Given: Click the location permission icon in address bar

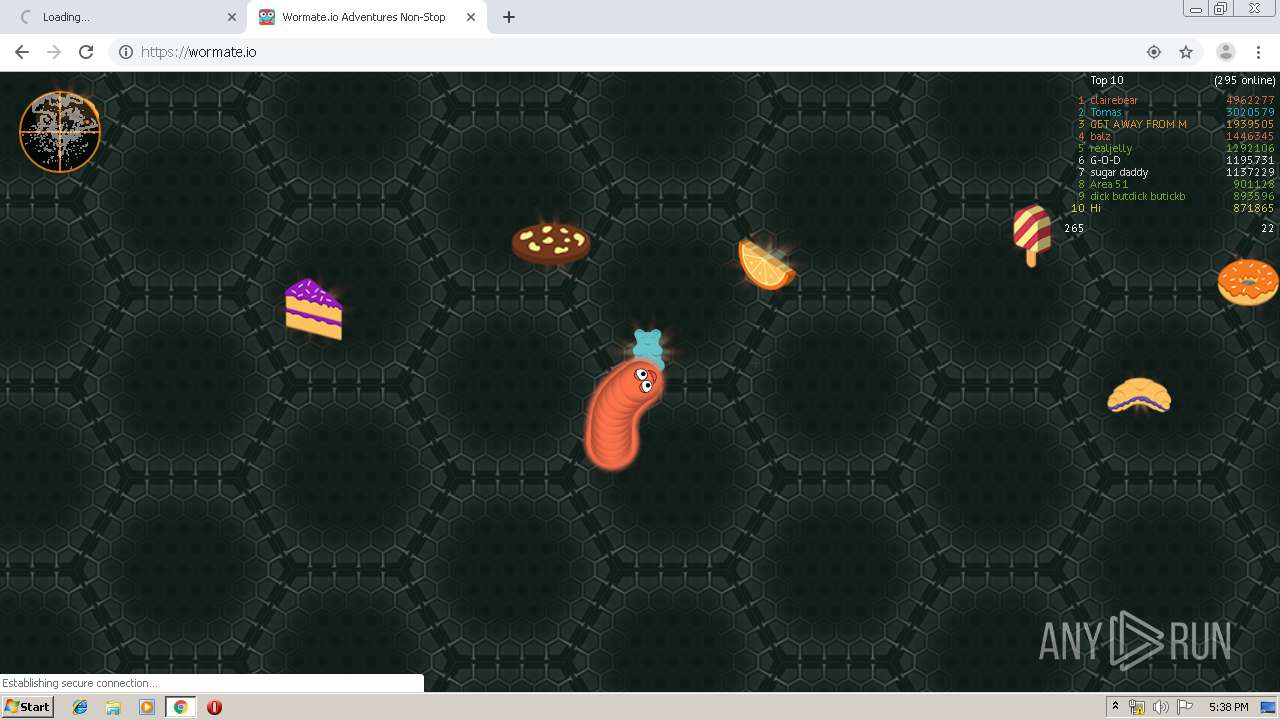Looking at the screenshot, I should click(x=1154, y=52).
